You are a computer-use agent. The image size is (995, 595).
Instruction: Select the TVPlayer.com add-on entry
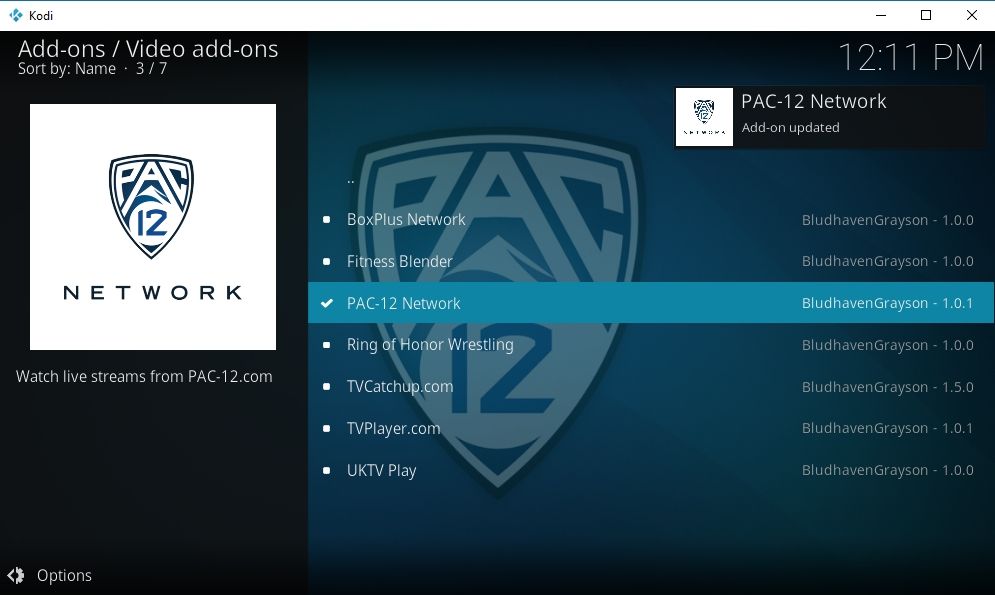[651, 428]
